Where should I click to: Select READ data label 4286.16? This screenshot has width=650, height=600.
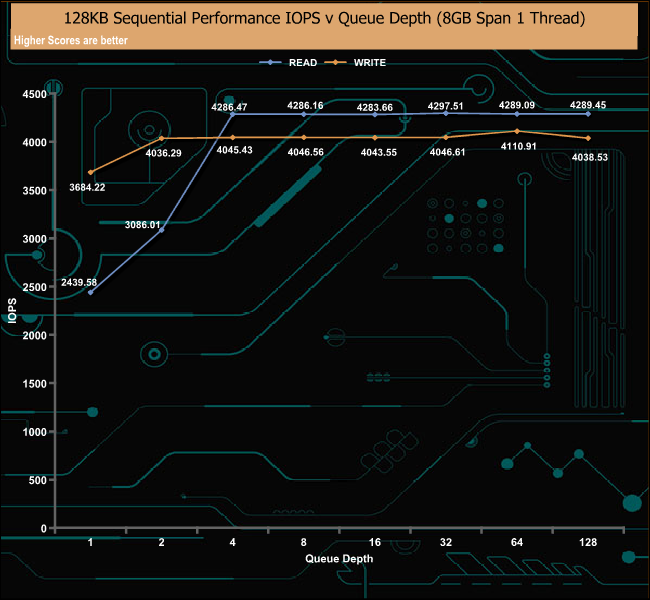[x=305, y=106]
